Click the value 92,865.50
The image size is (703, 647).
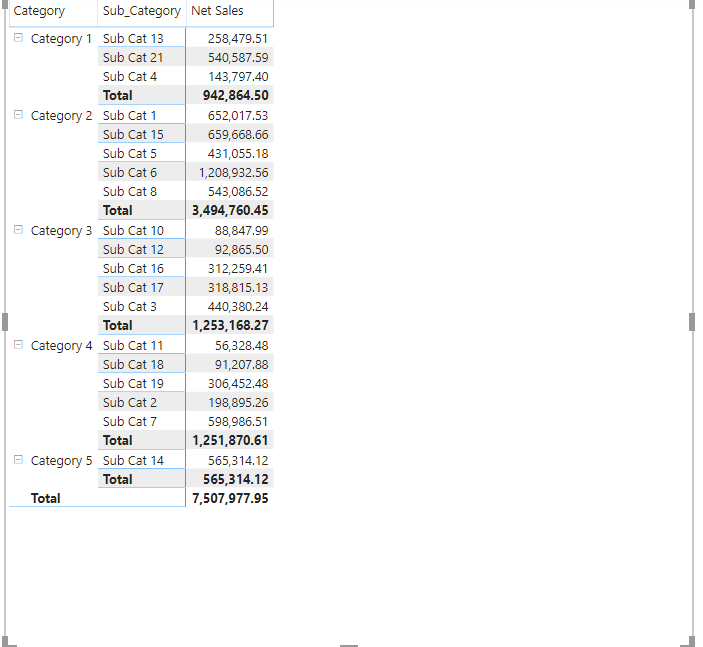(x=241, y=249)
